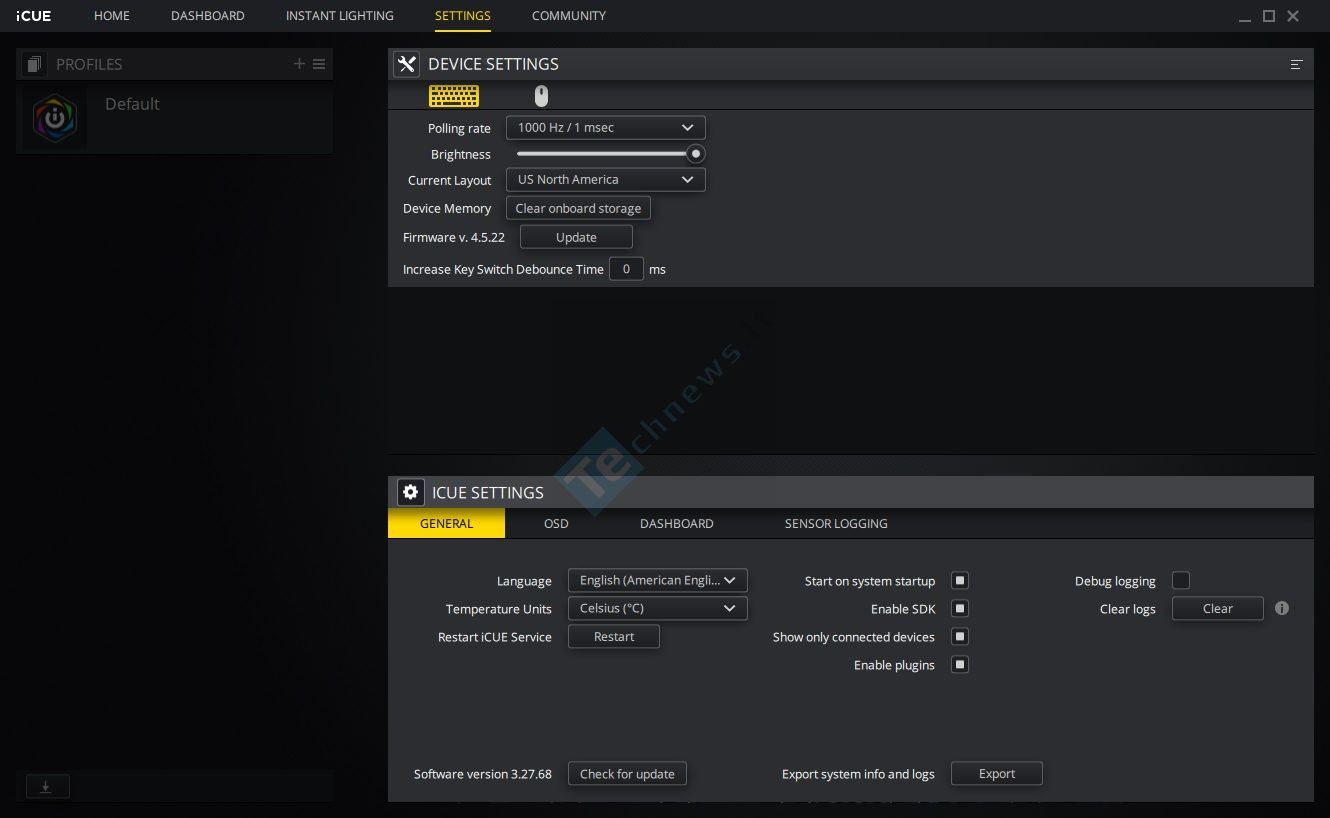1330x818 pixels.
Task: Click the Export system info button
Action: pos(997,773)
